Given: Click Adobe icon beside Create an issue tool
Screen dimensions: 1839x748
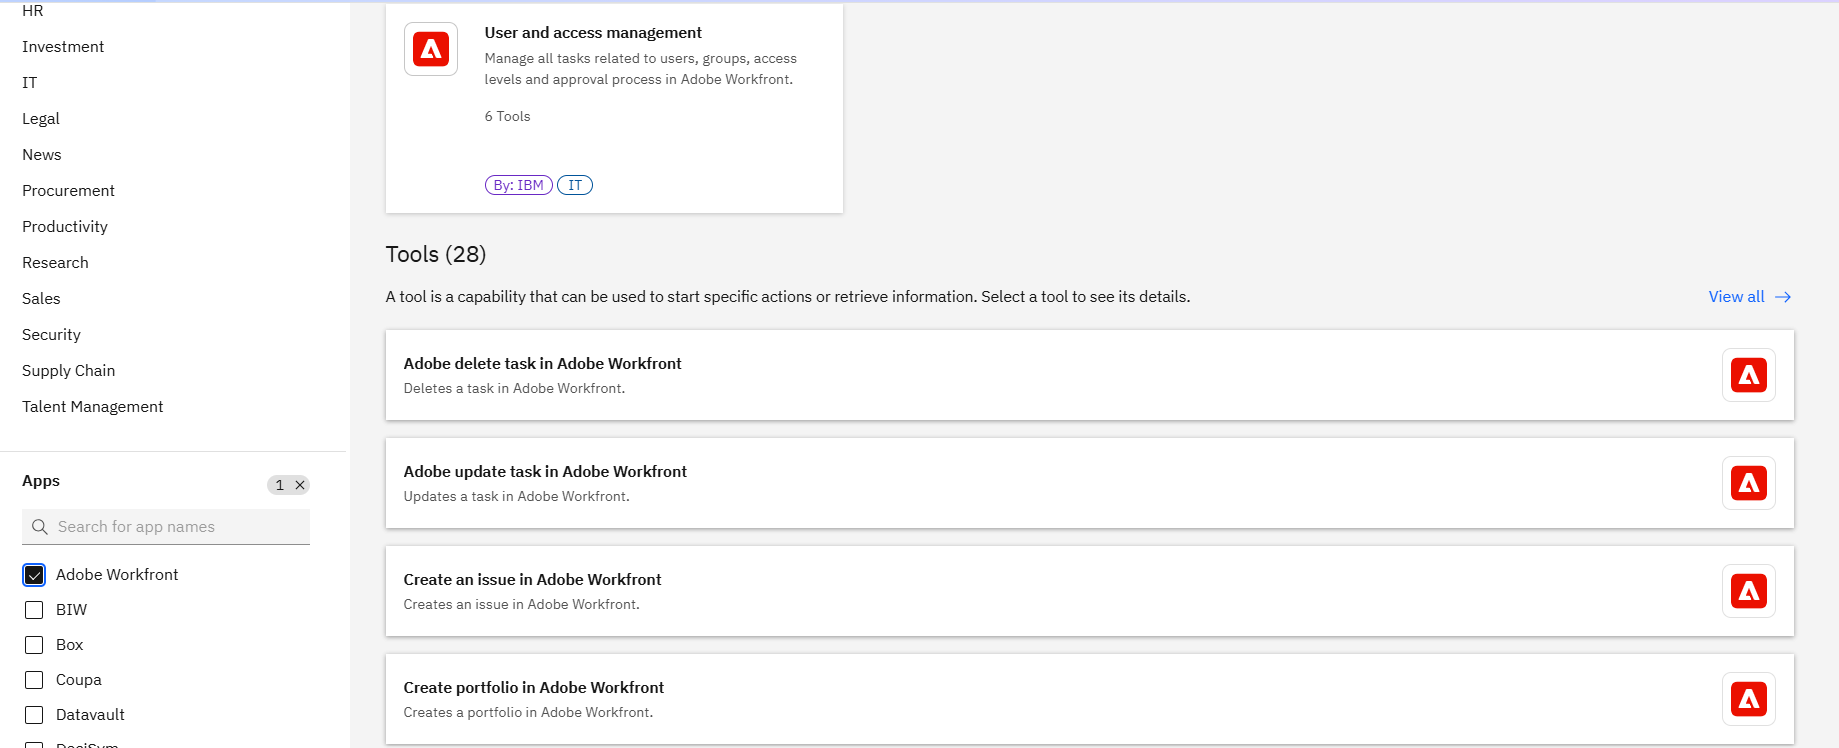Looking at the screenshot, I should 1748,591.
